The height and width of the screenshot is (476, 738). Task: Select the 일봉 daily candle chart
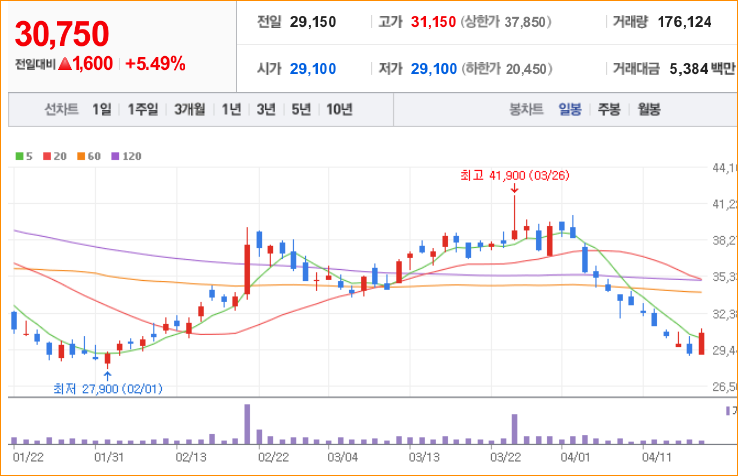[x=570, y=109]
